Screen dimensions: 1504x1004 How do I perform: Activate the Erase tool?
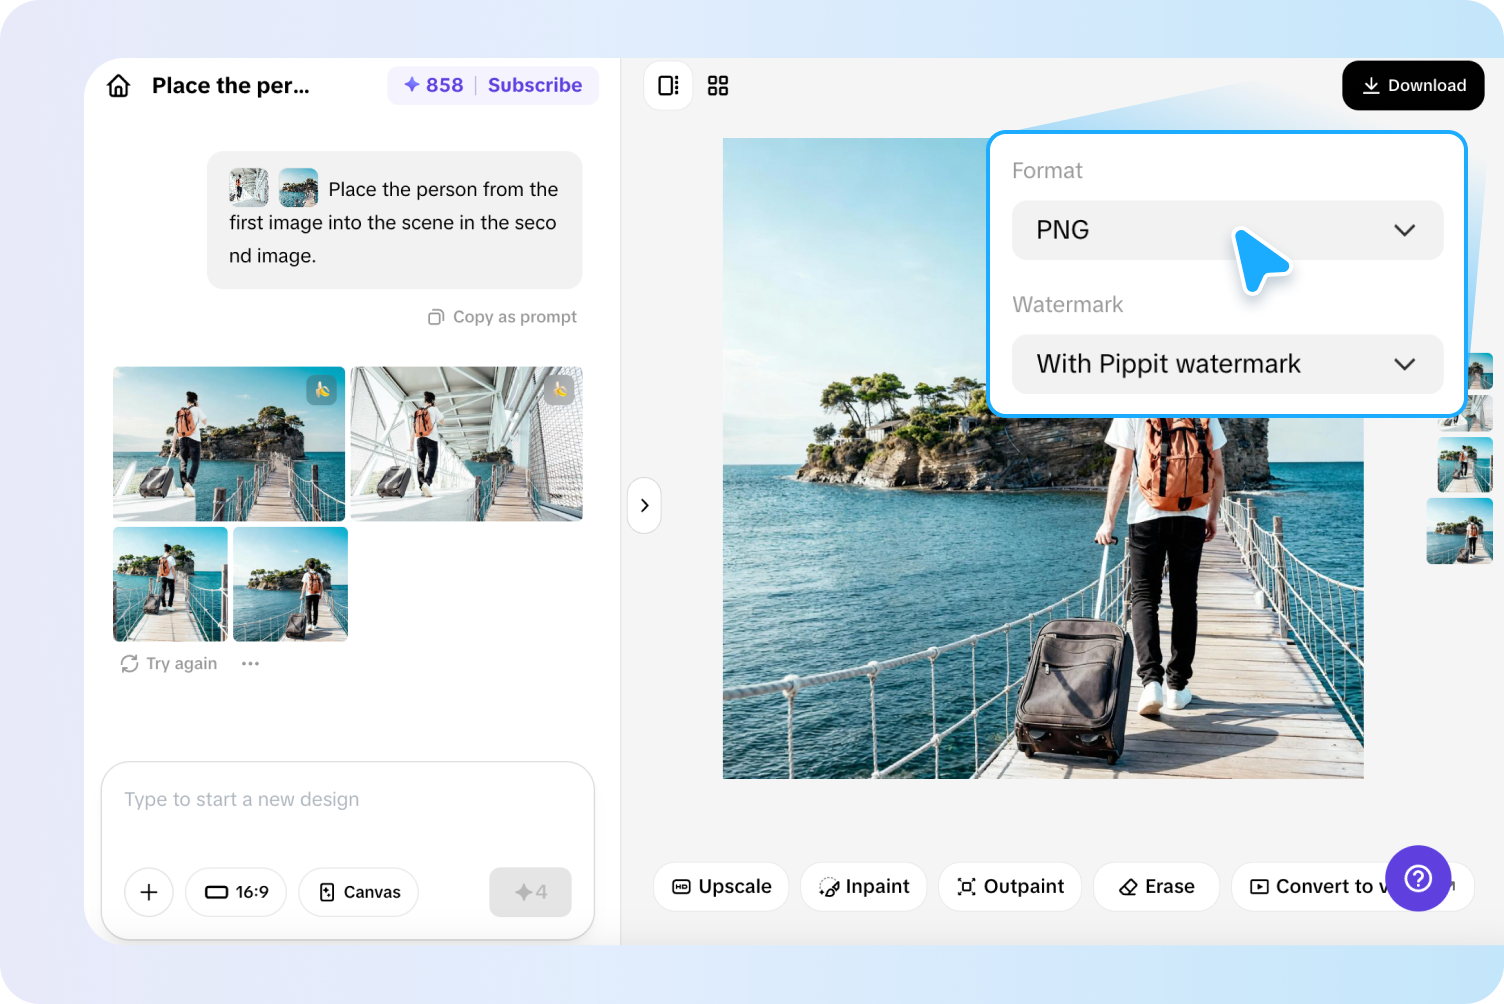pos(1156,886)
